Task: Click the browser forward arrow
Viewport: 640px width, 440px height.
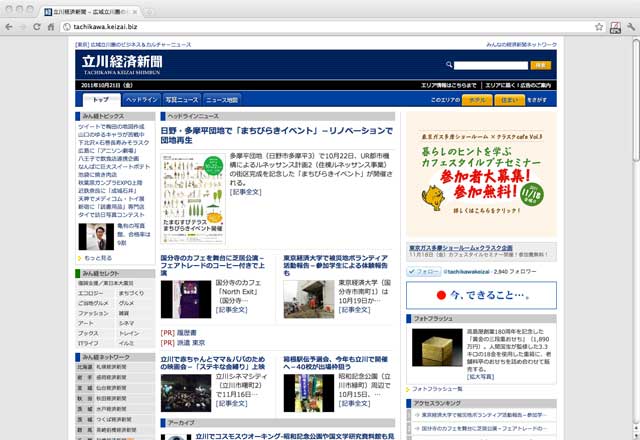Action: pos(23,27)
